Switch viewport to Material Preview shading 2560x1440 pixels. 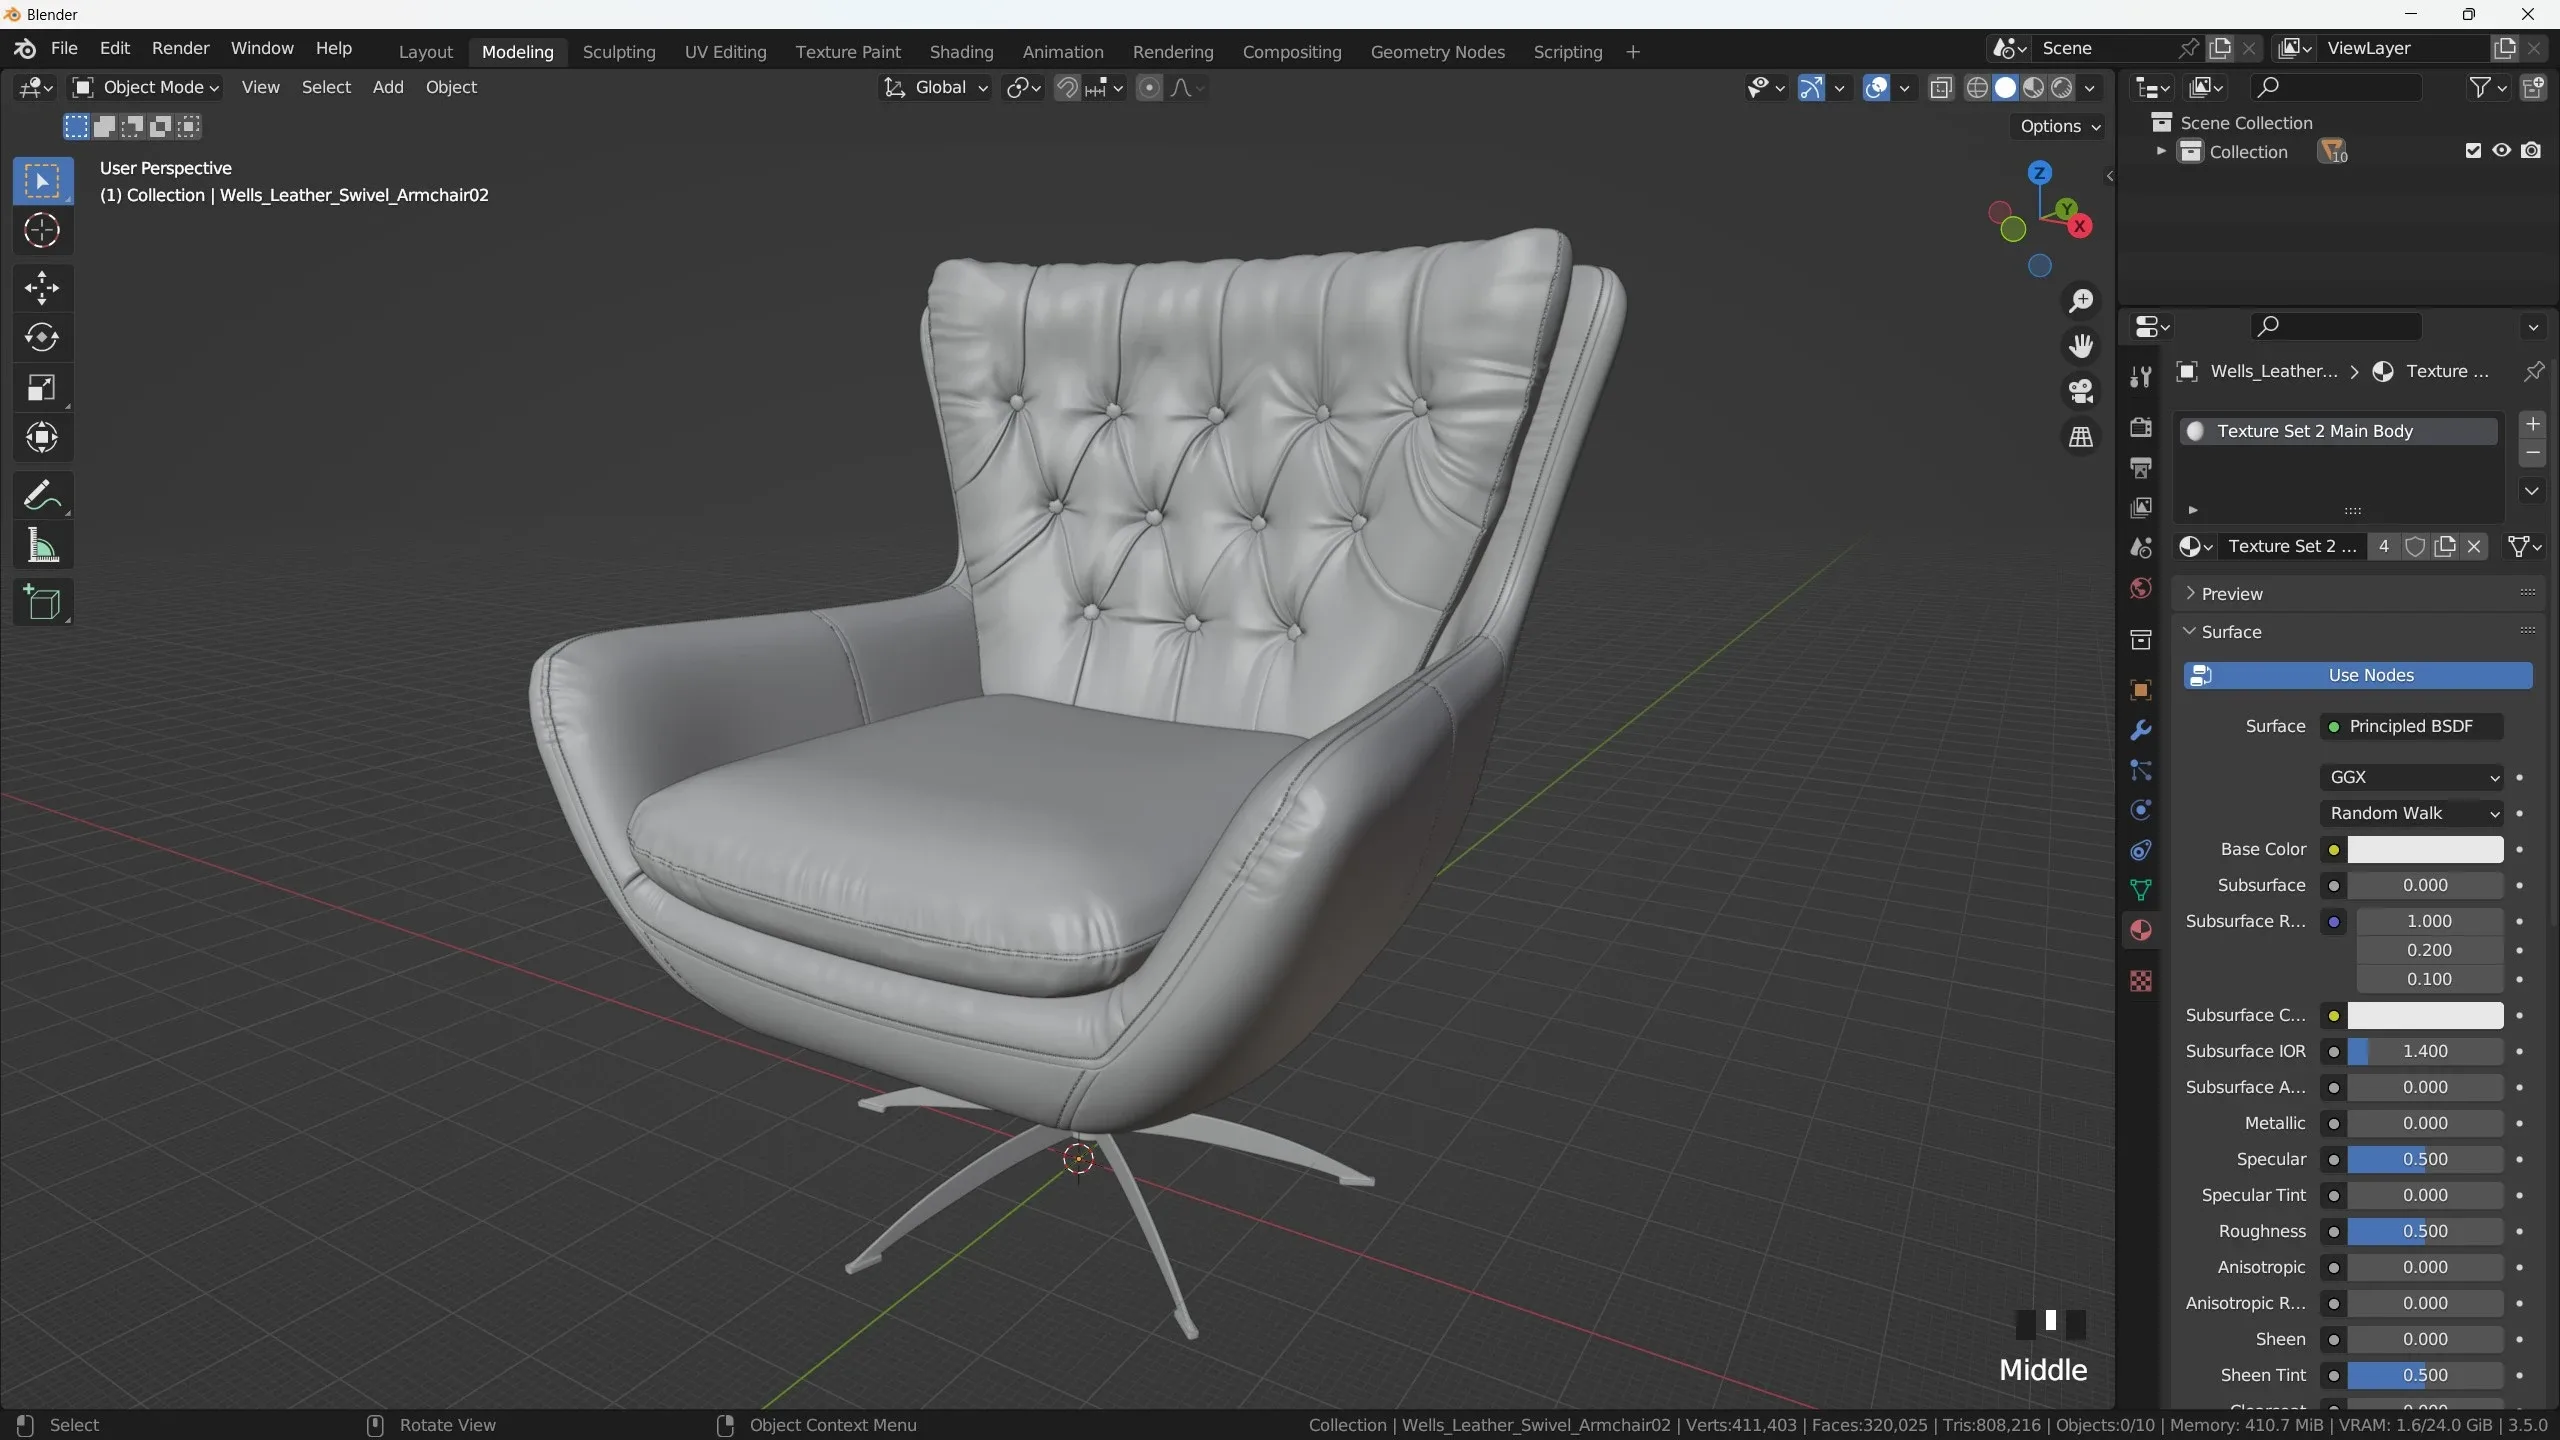point(2032,88)
